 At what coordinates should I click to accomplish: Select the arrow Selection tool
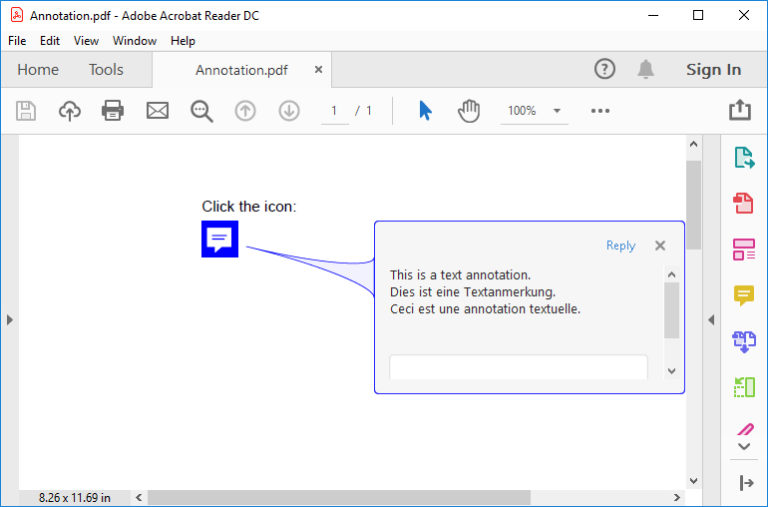point(425,110)
